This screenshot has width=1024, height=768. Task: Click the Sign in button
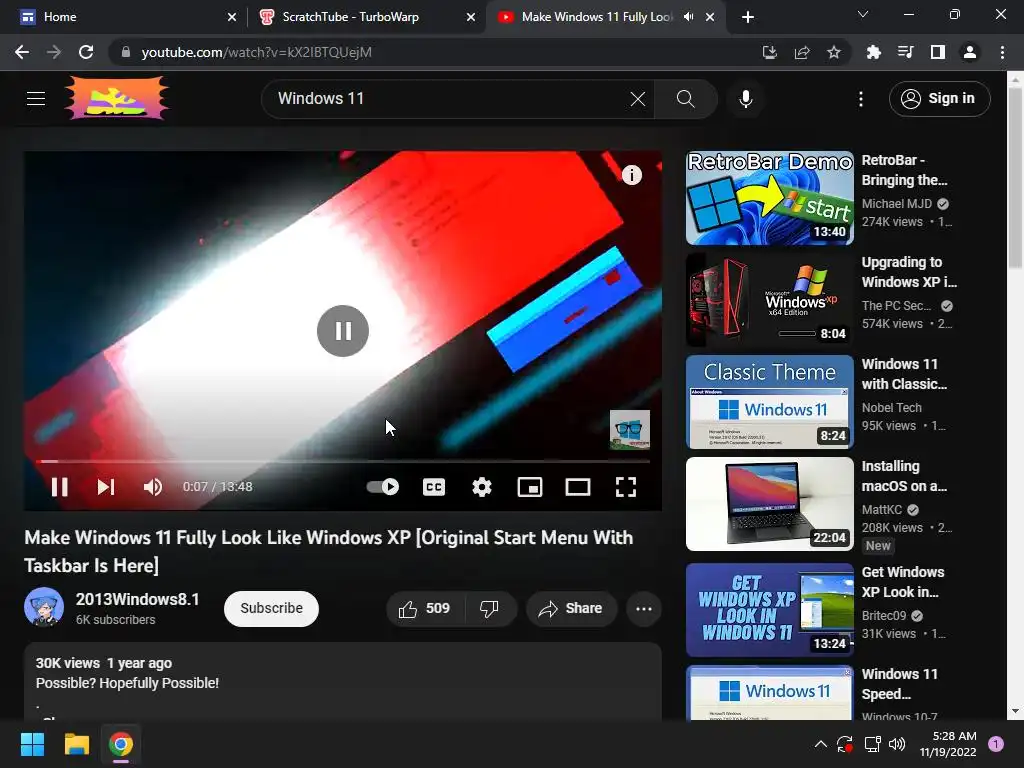(939, 99)
